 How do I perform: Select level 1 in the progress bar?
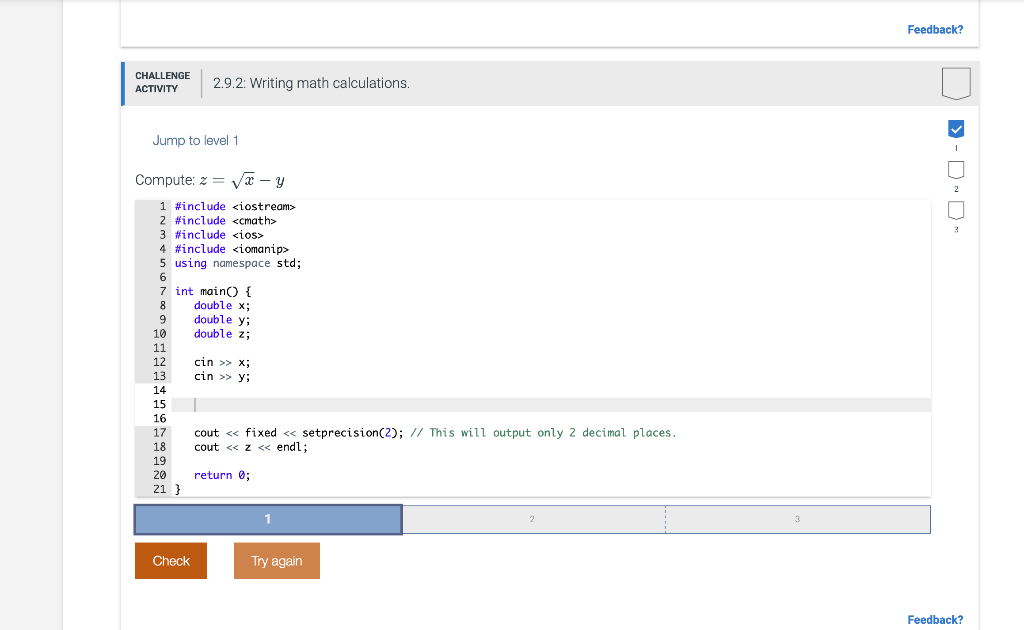point(268,519)
